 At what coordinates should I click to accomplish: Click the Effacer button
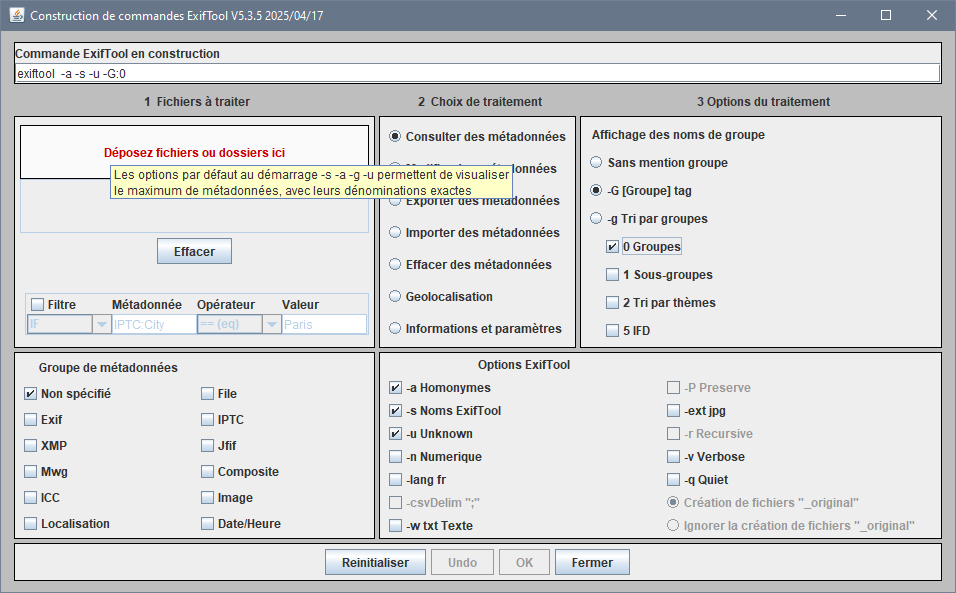point(194,251)
